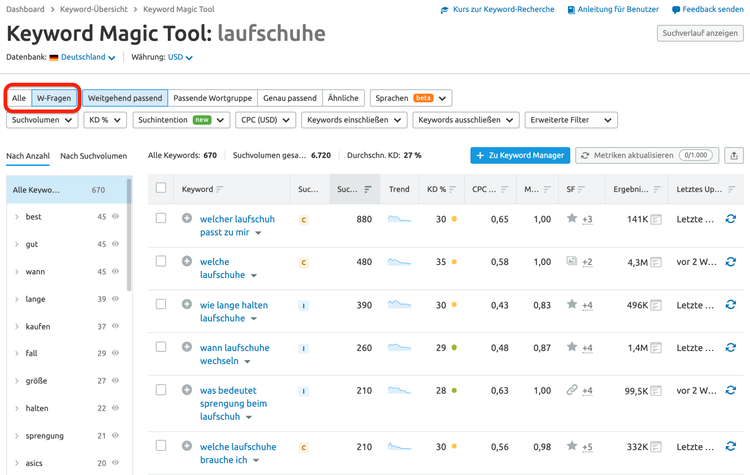Open the Dashboard breadcrumb

pyautogui.click(x=25, y=9)
